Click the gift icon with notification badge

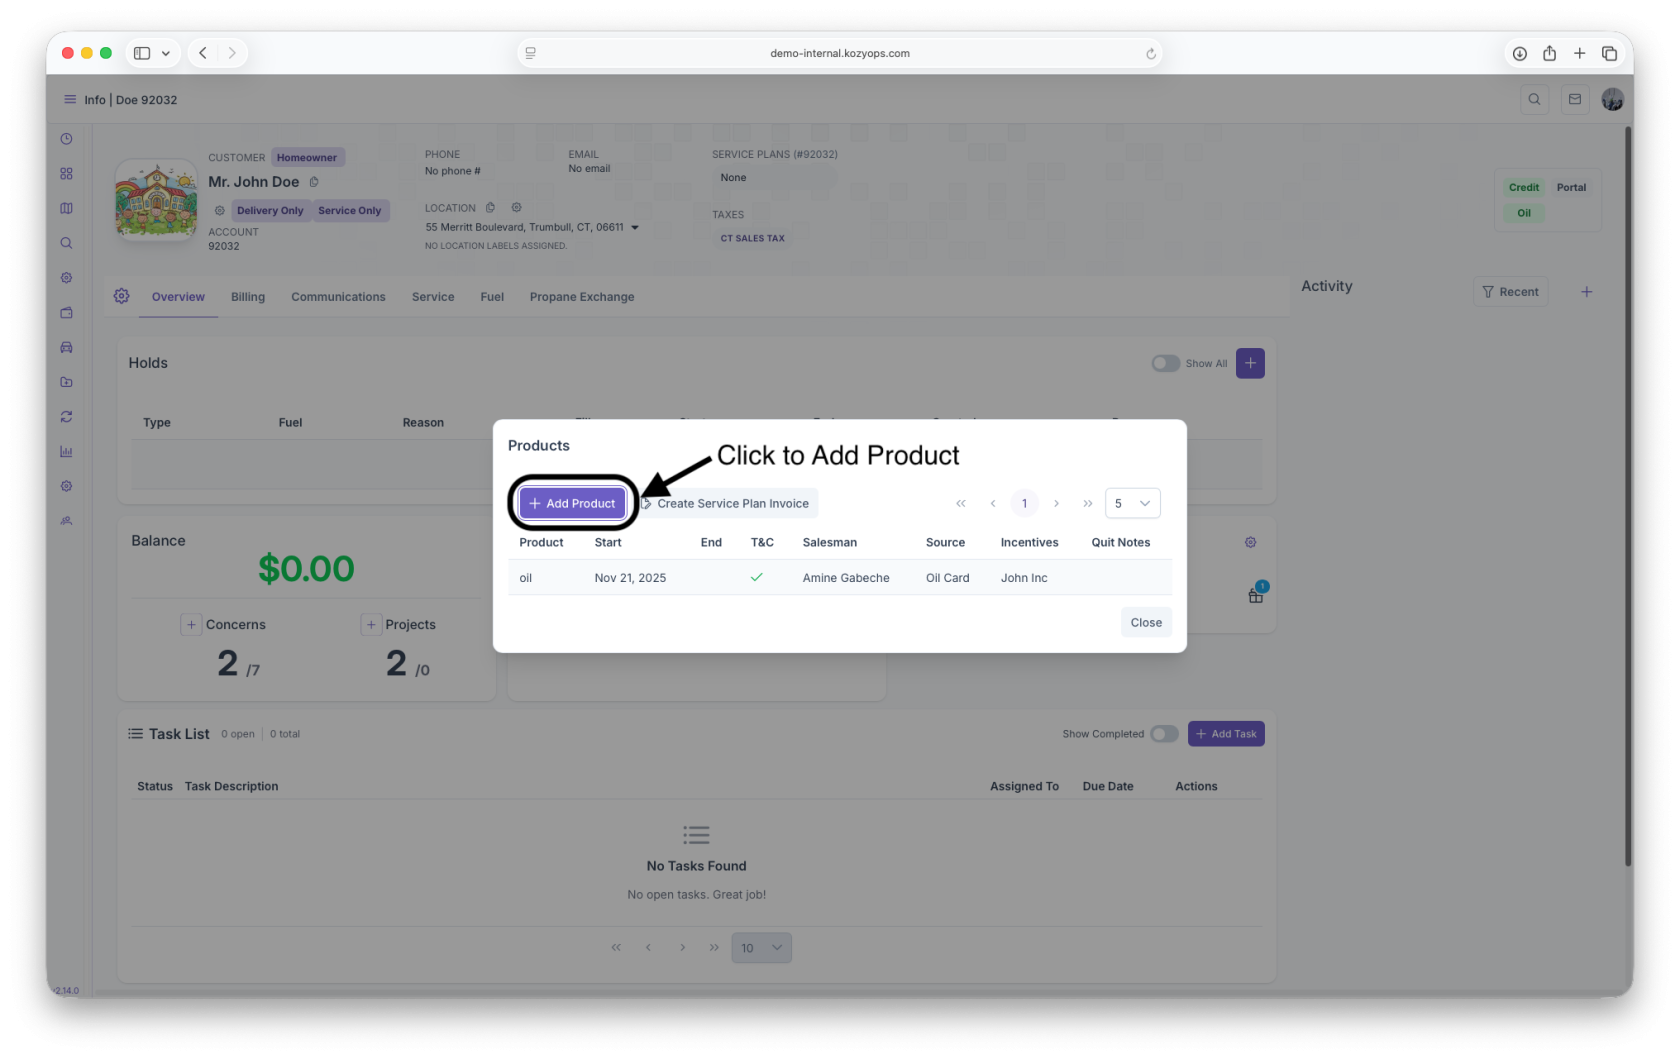pos(1256,595)
